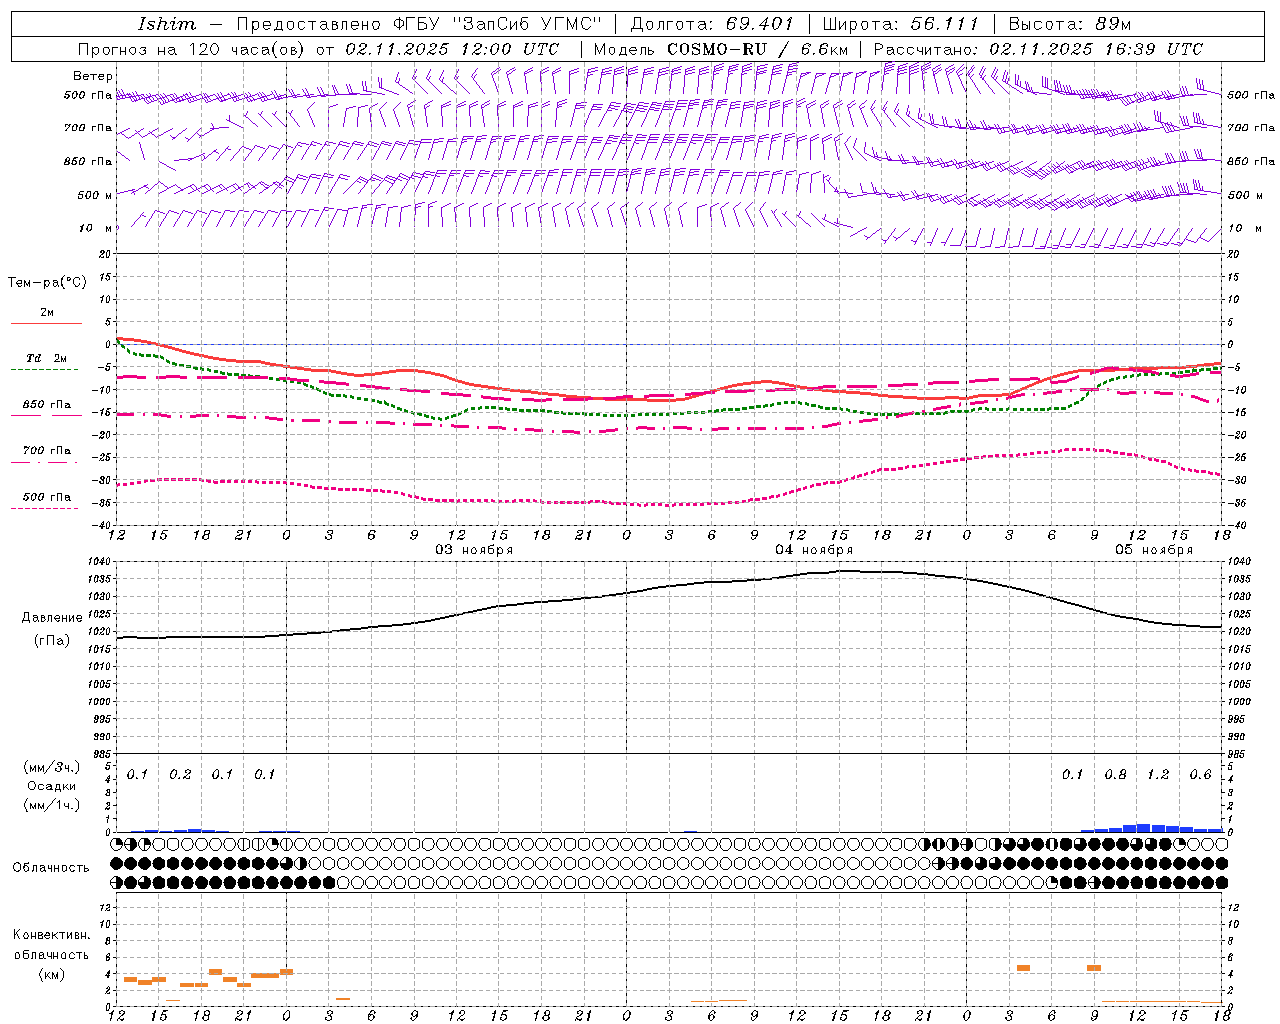This screenshot has width=1280, height=1024.
Task: Click the "(мм/3ч.)" precipitation unit label
Action: 52,768
